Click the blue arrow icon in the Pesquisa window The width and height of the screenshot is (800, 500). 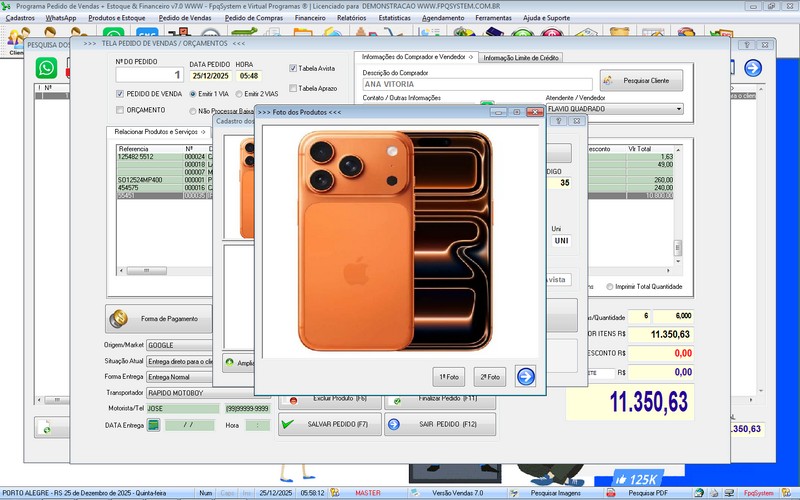[x=753, y=68]
